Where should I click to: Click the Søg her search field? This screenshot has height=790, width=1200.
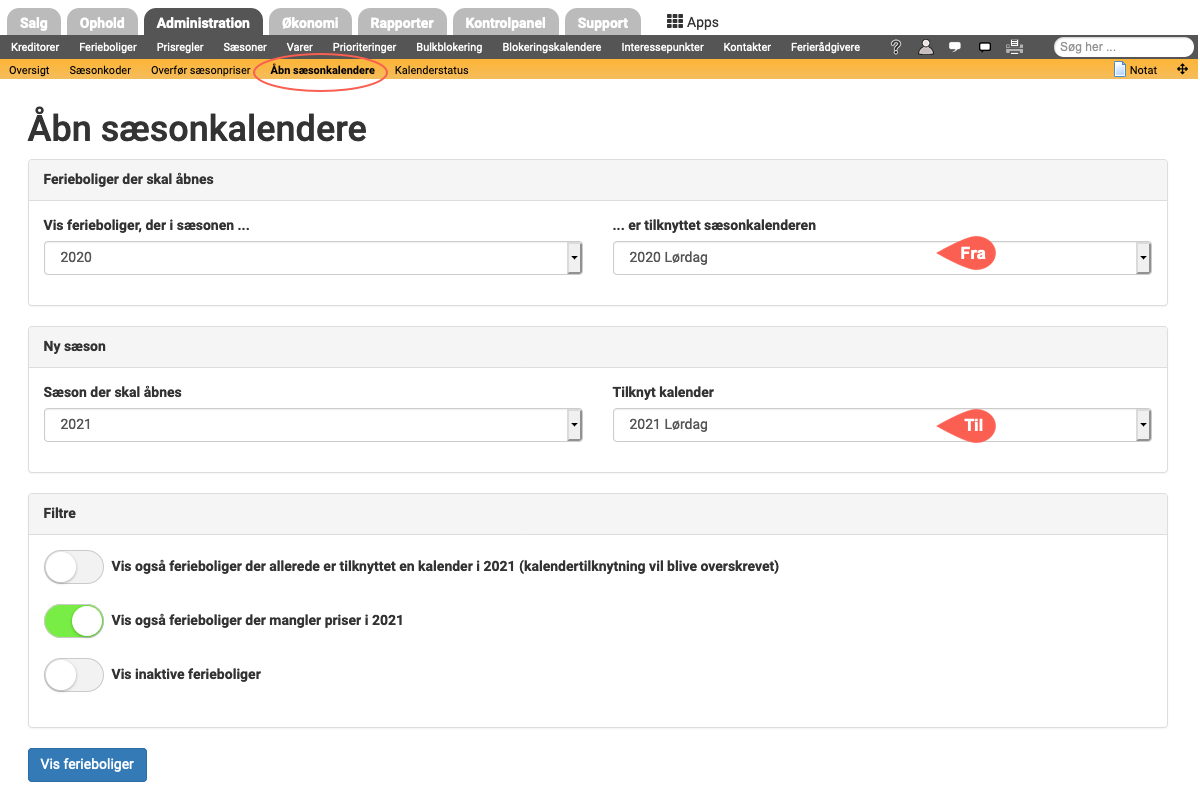click(x=1124, y=47)
